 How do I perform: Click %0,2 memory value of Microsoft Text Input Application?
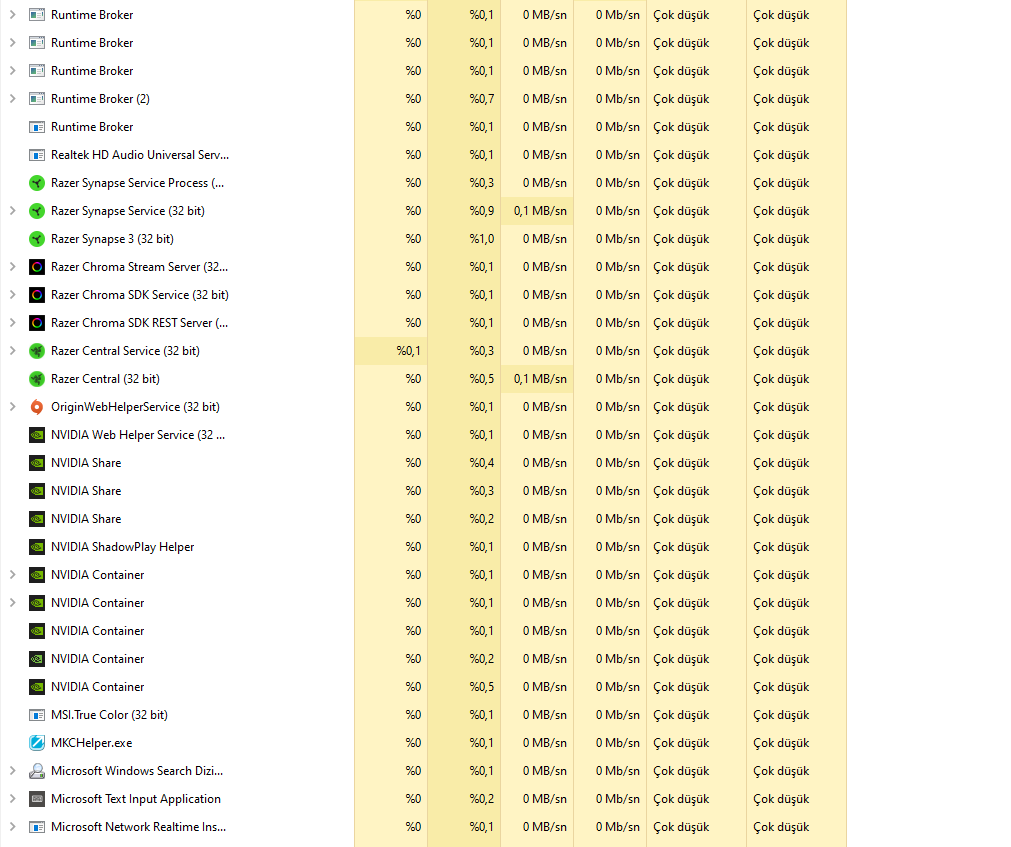pyautogui.click(x=482, y=799)
